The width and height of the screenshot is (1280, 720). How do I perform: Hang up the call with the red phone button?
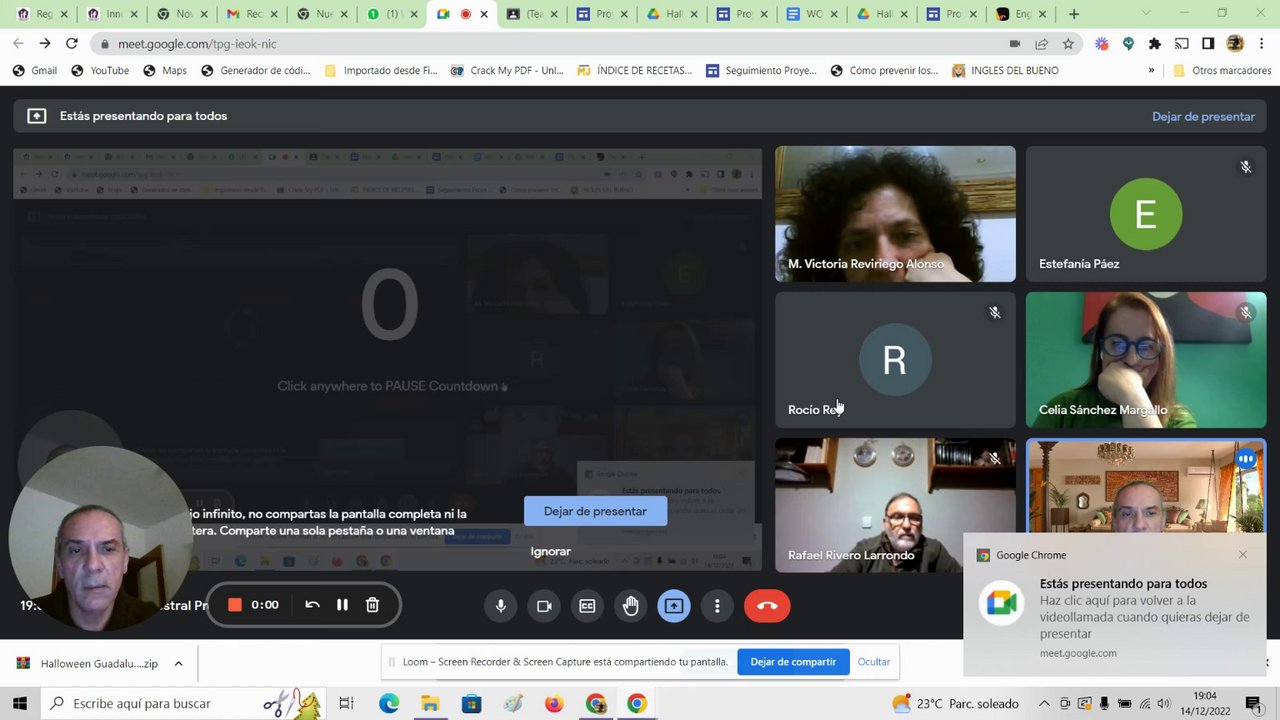click(767, 606)
